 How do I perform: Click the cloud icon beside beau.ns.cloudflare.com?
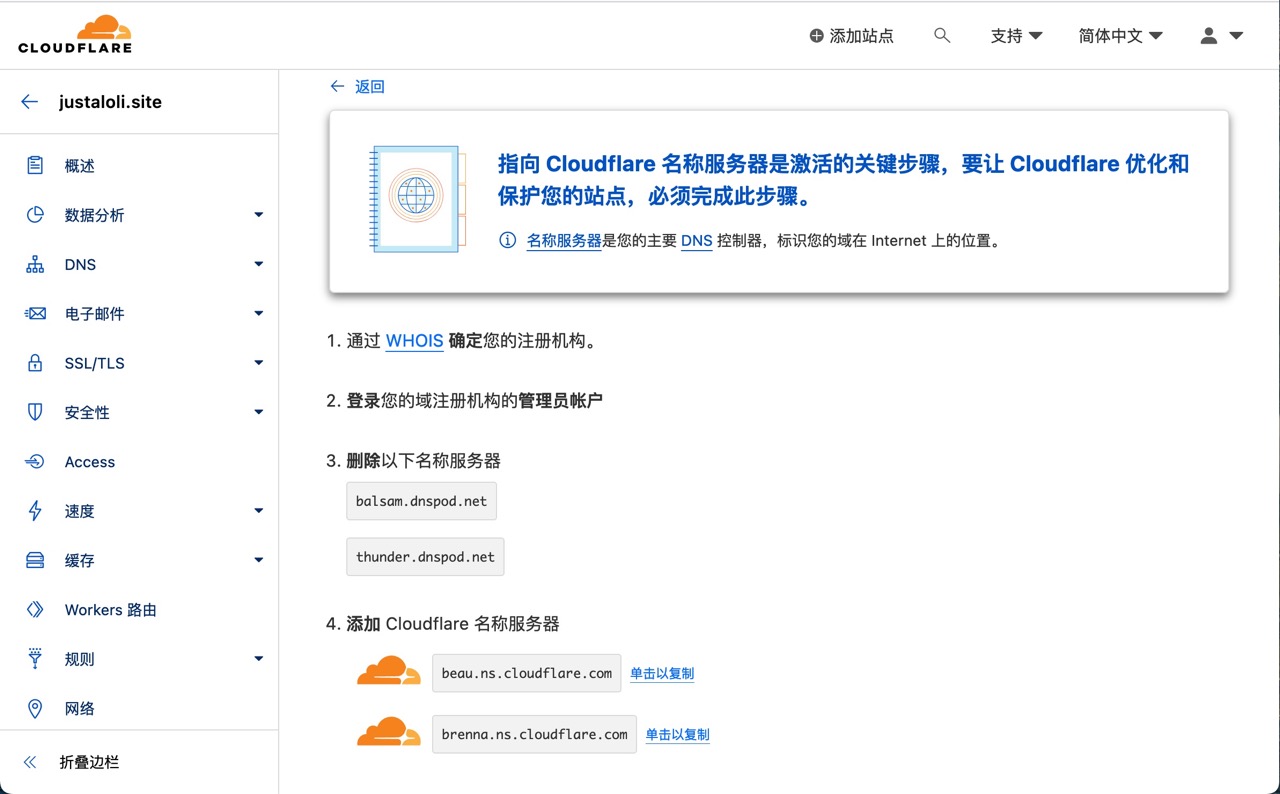point(389,671)
